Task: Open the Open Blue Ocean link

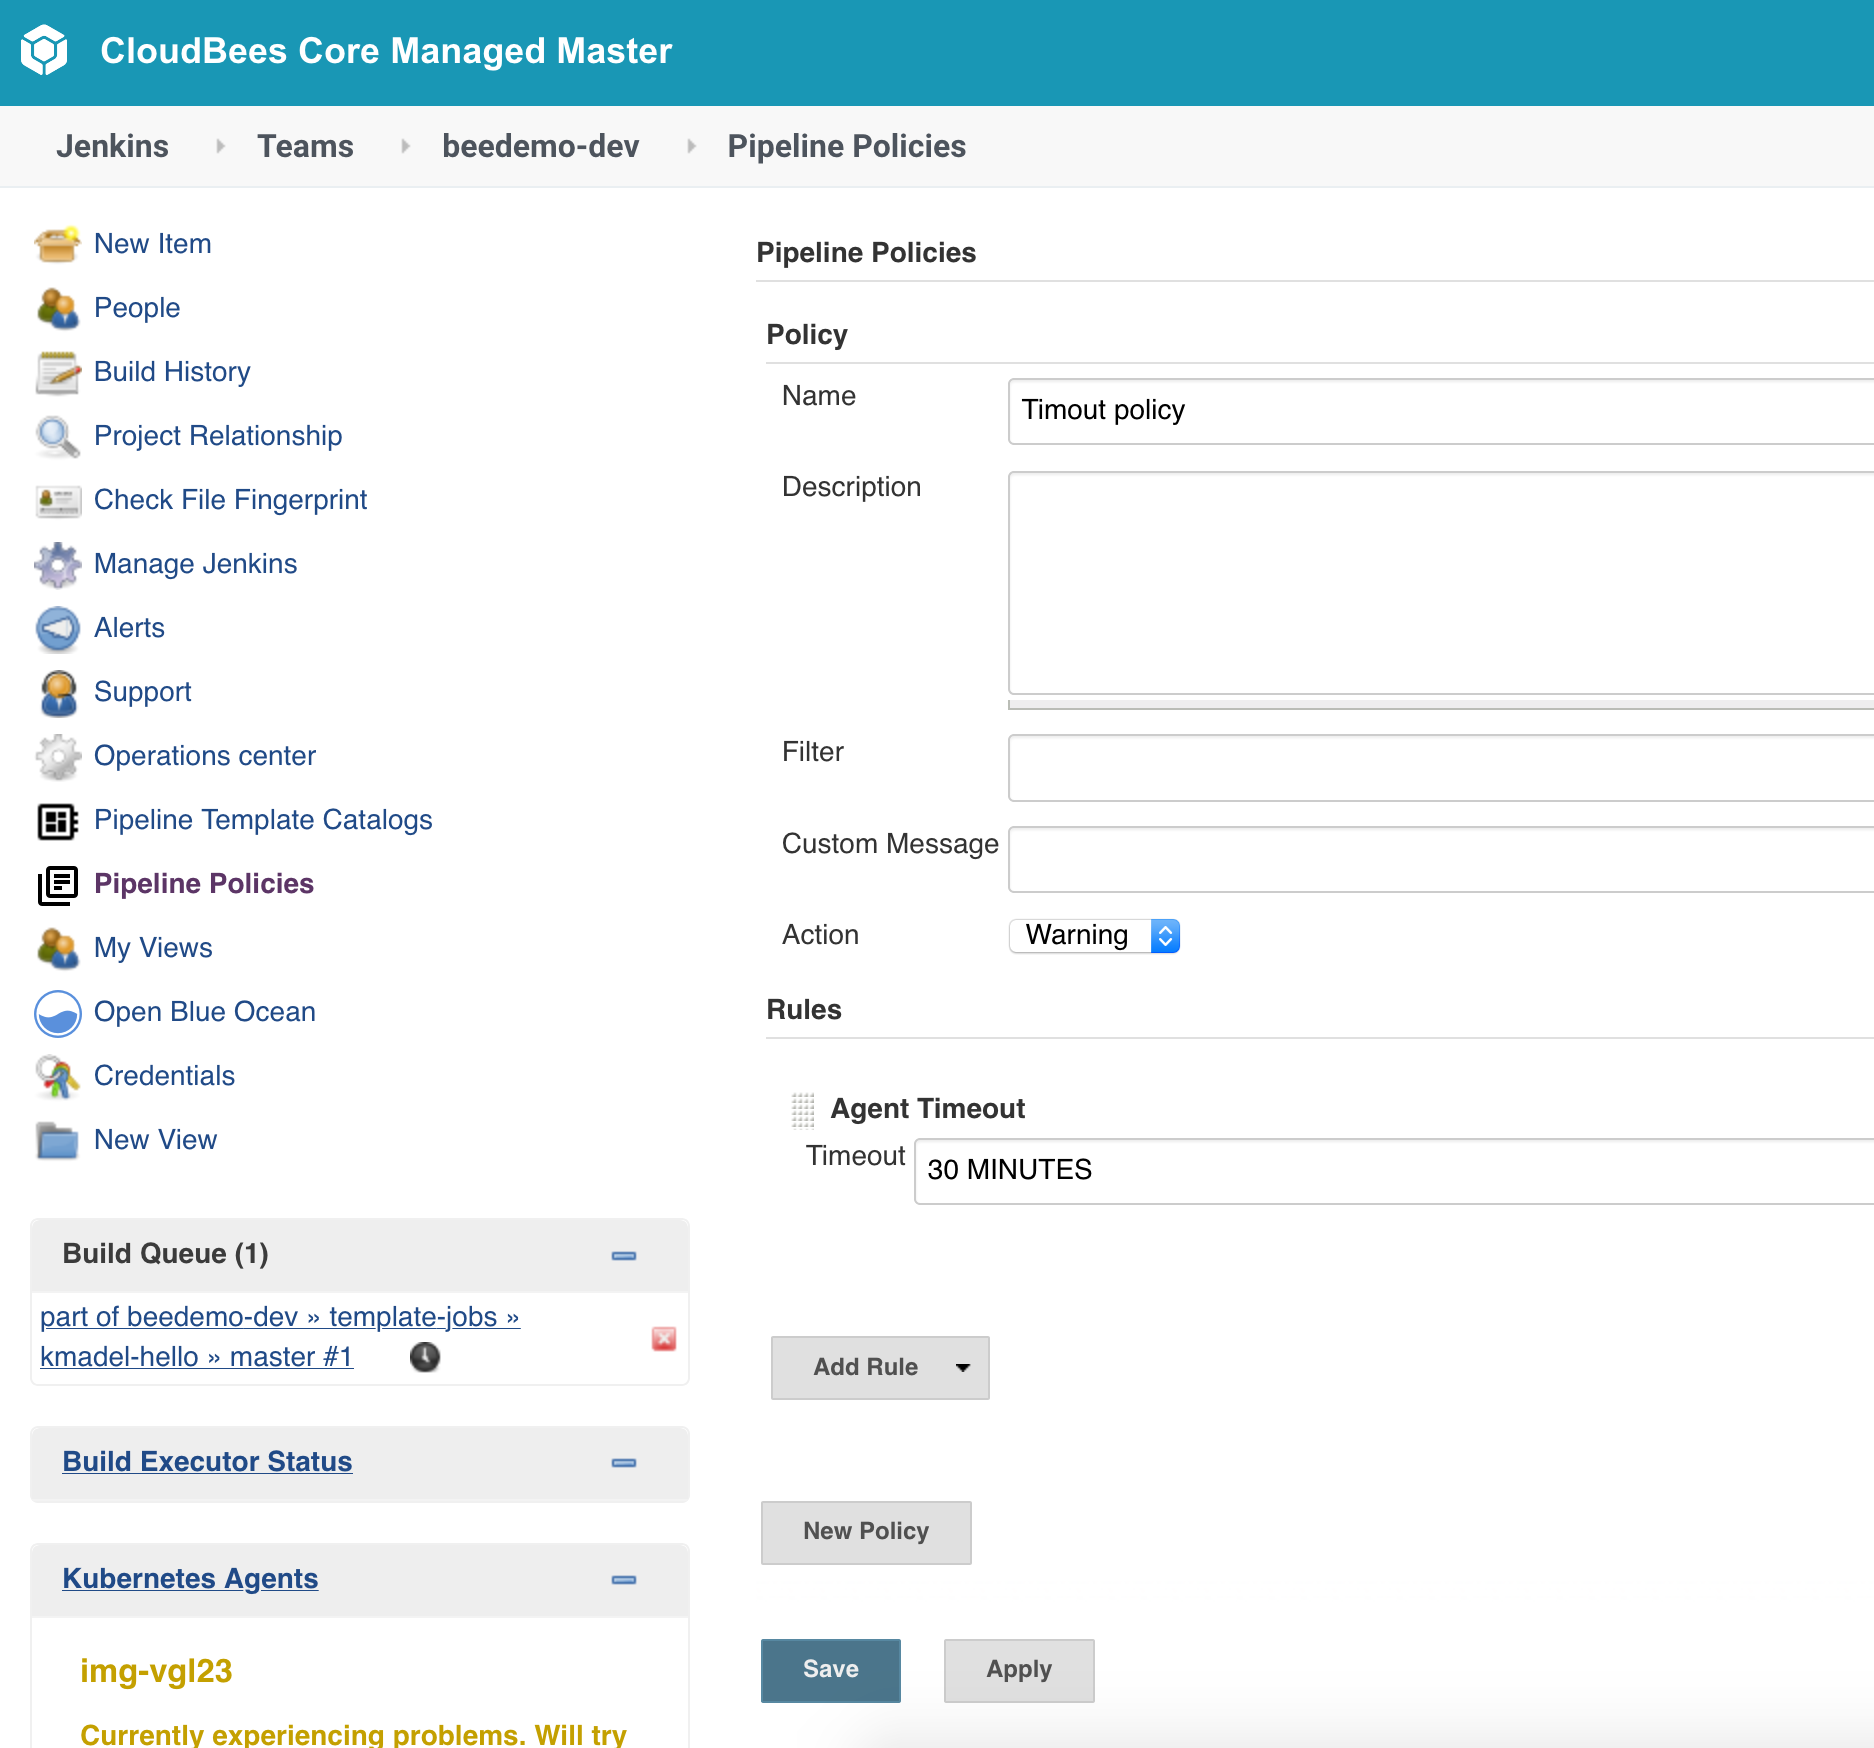Action: click(x=204, y=1012)
